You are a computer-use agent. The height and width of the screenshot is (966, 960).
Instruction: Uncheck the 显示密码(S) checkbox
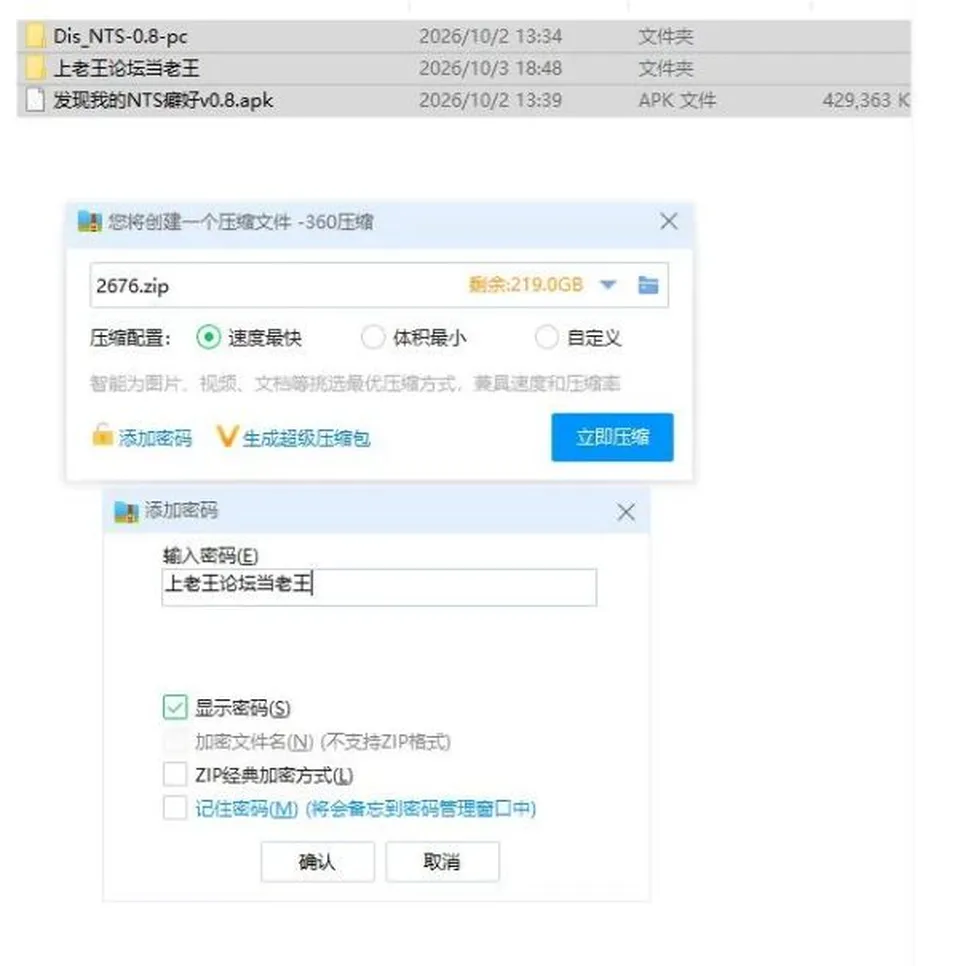click(x=175, y=707)
